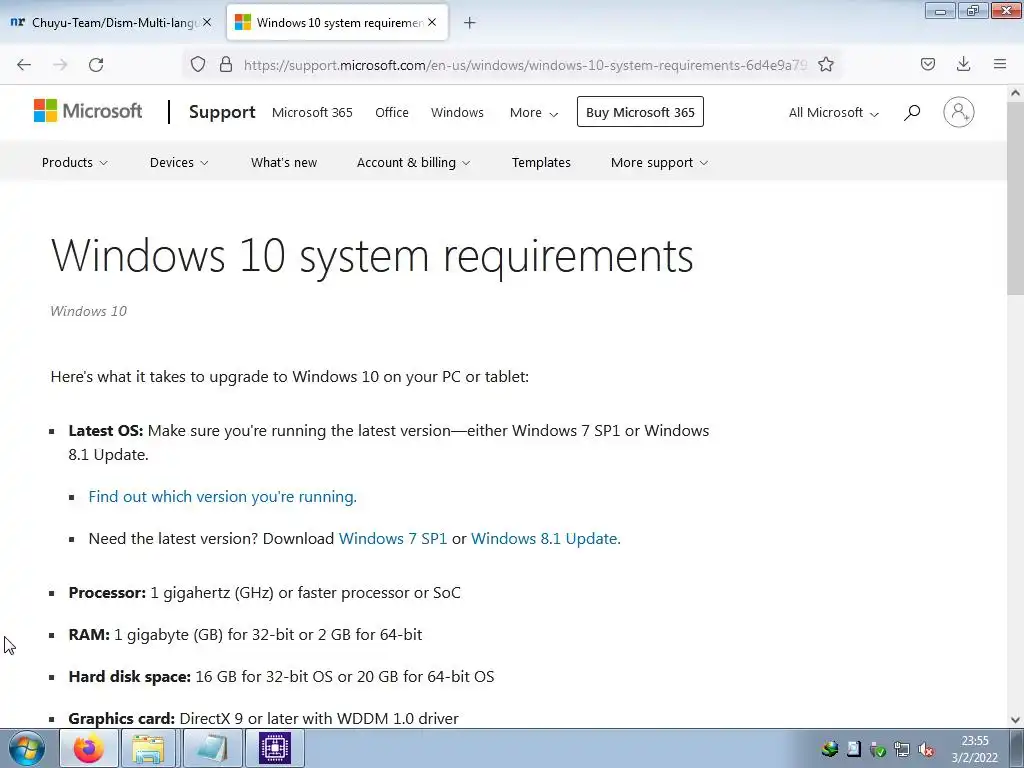
Task: Click the 'Graphics card:' requirement line
Action: 263,718
